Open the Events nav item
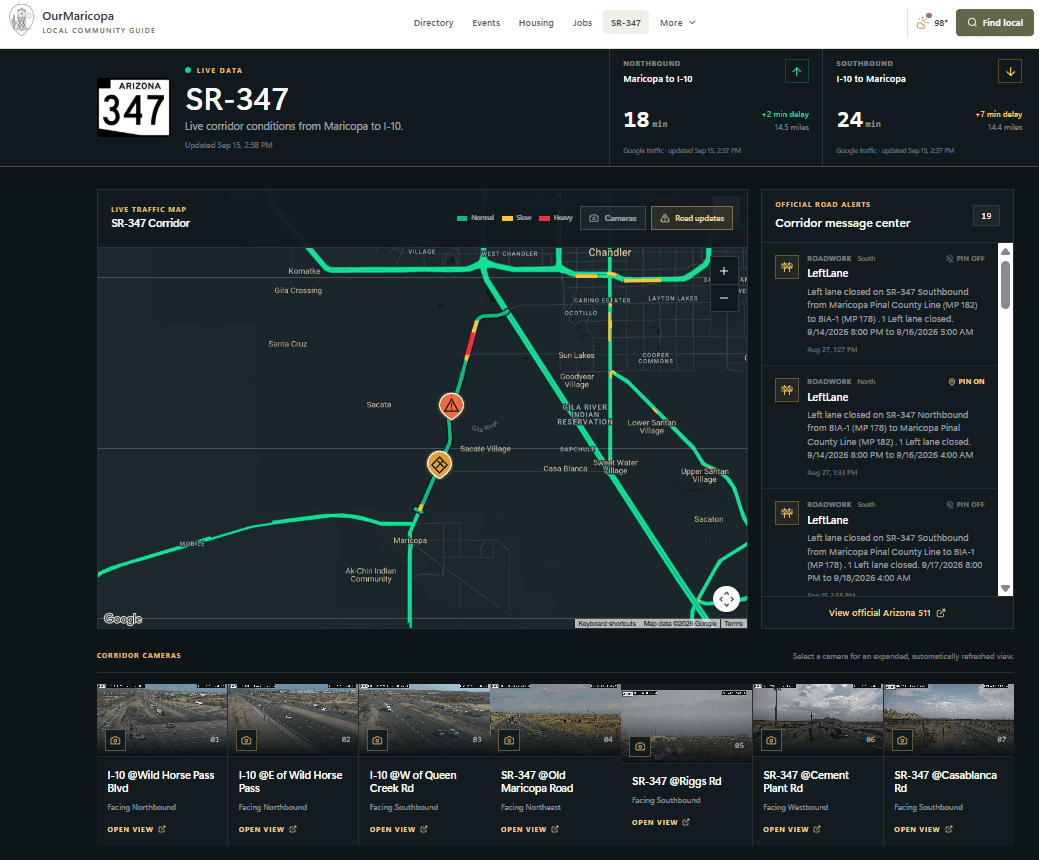 pyautogui.click(x=486, y=23)
